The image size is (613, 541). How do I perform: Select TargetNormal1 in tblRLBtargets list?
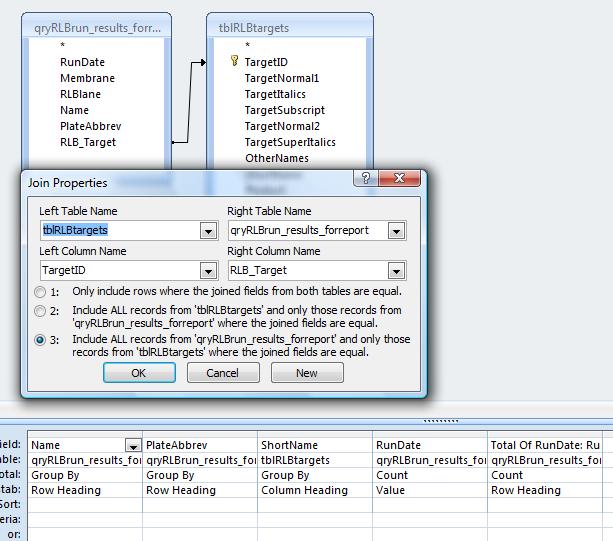281,78
